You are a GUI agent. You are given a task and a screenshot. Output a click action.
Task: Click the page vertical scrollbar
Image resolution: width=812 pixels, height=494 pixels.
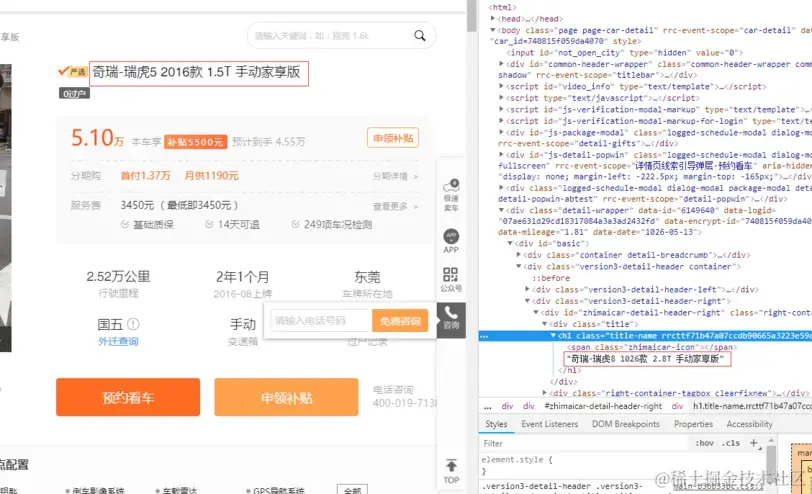(x=471, y=16)
